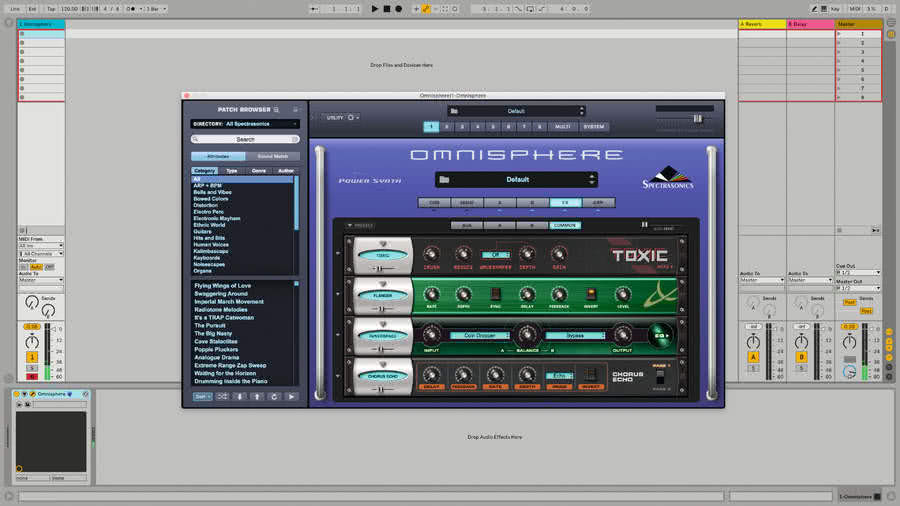
Task: Click the magnifier icon in patch Search field
Action: click(x=195, y=139)
